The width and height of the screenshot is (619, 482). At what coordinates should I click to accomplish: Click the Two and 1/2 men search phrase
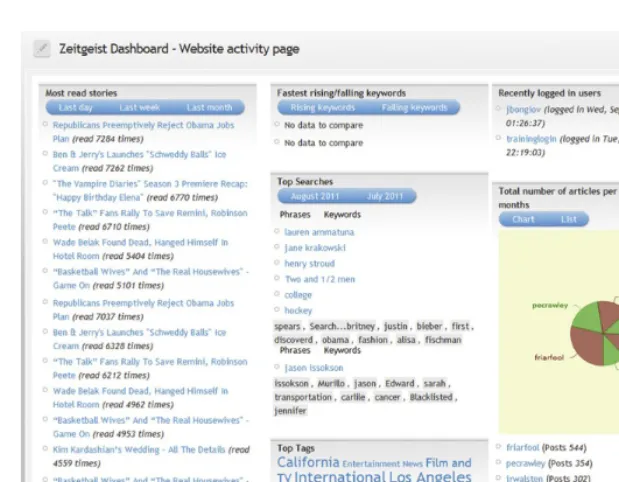(x=320, y=279)
